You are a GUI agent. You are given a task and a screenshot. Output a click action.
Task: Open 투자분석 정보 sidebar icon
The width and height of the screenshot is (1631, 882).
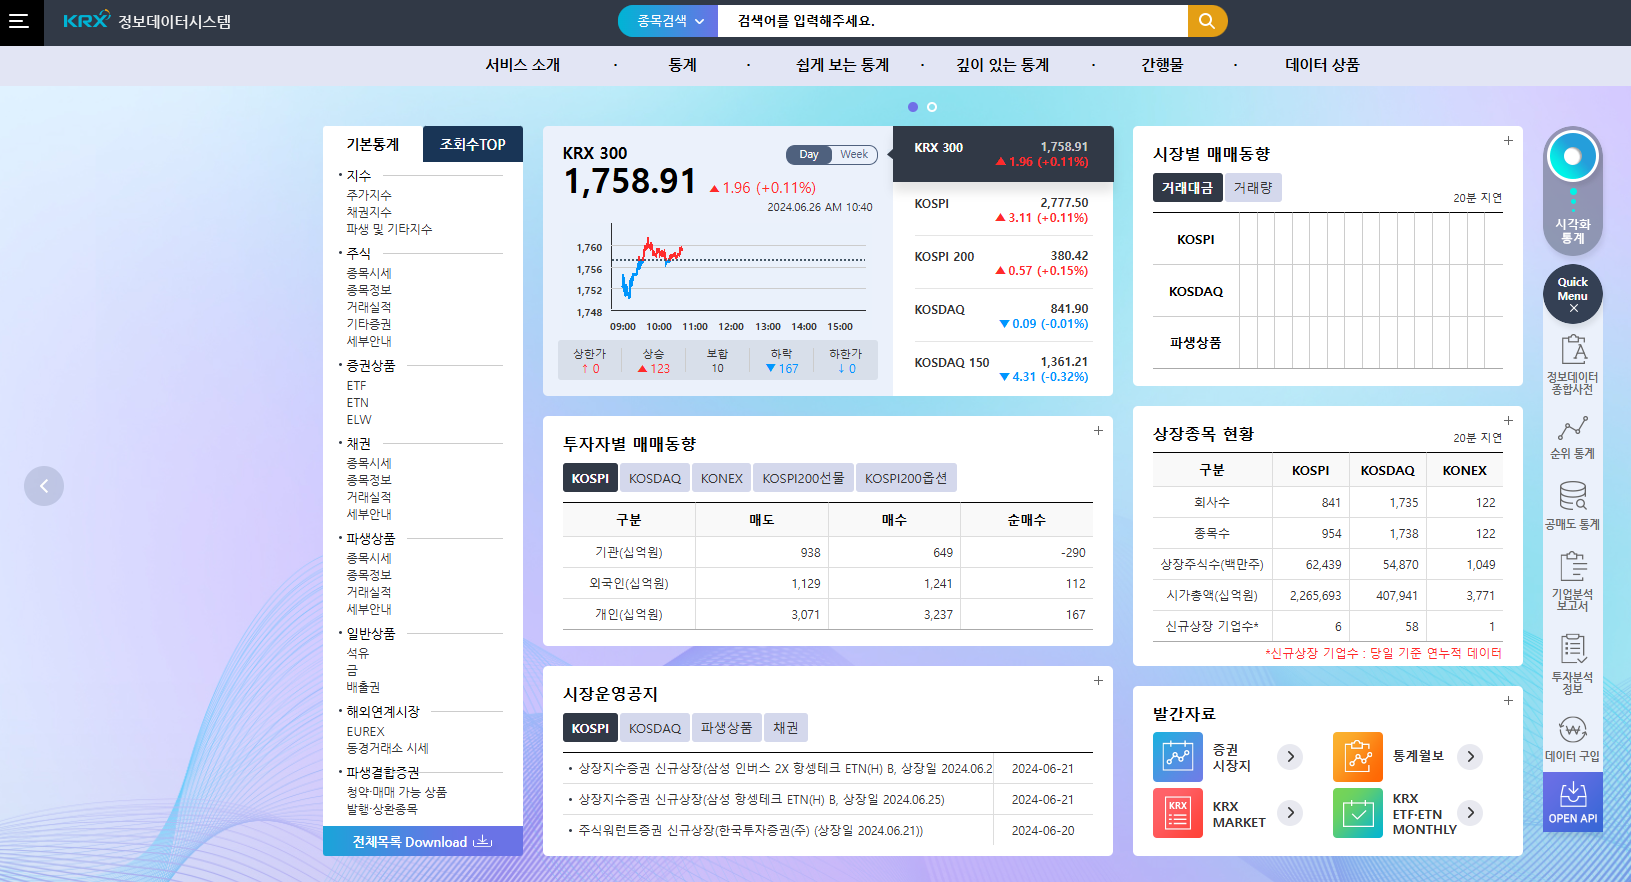point(1572,663)
